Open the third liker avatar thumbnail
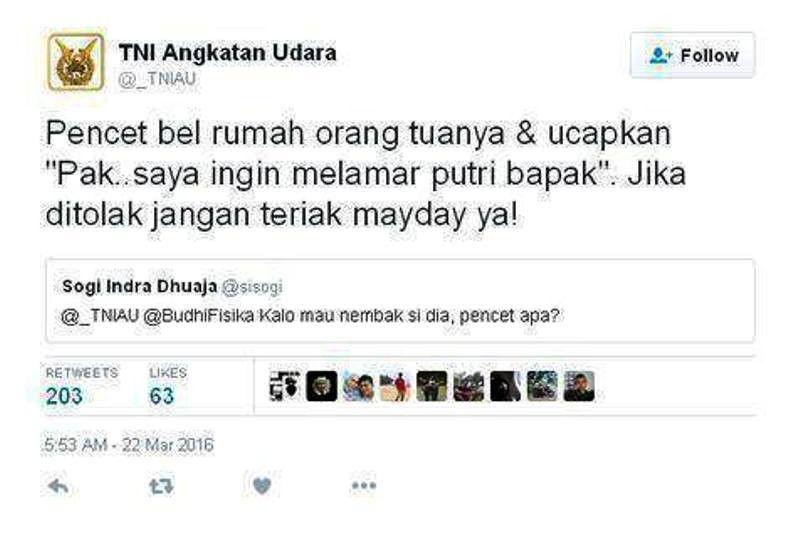Viewport: 800px width, 536px height. tap(358, 386)
